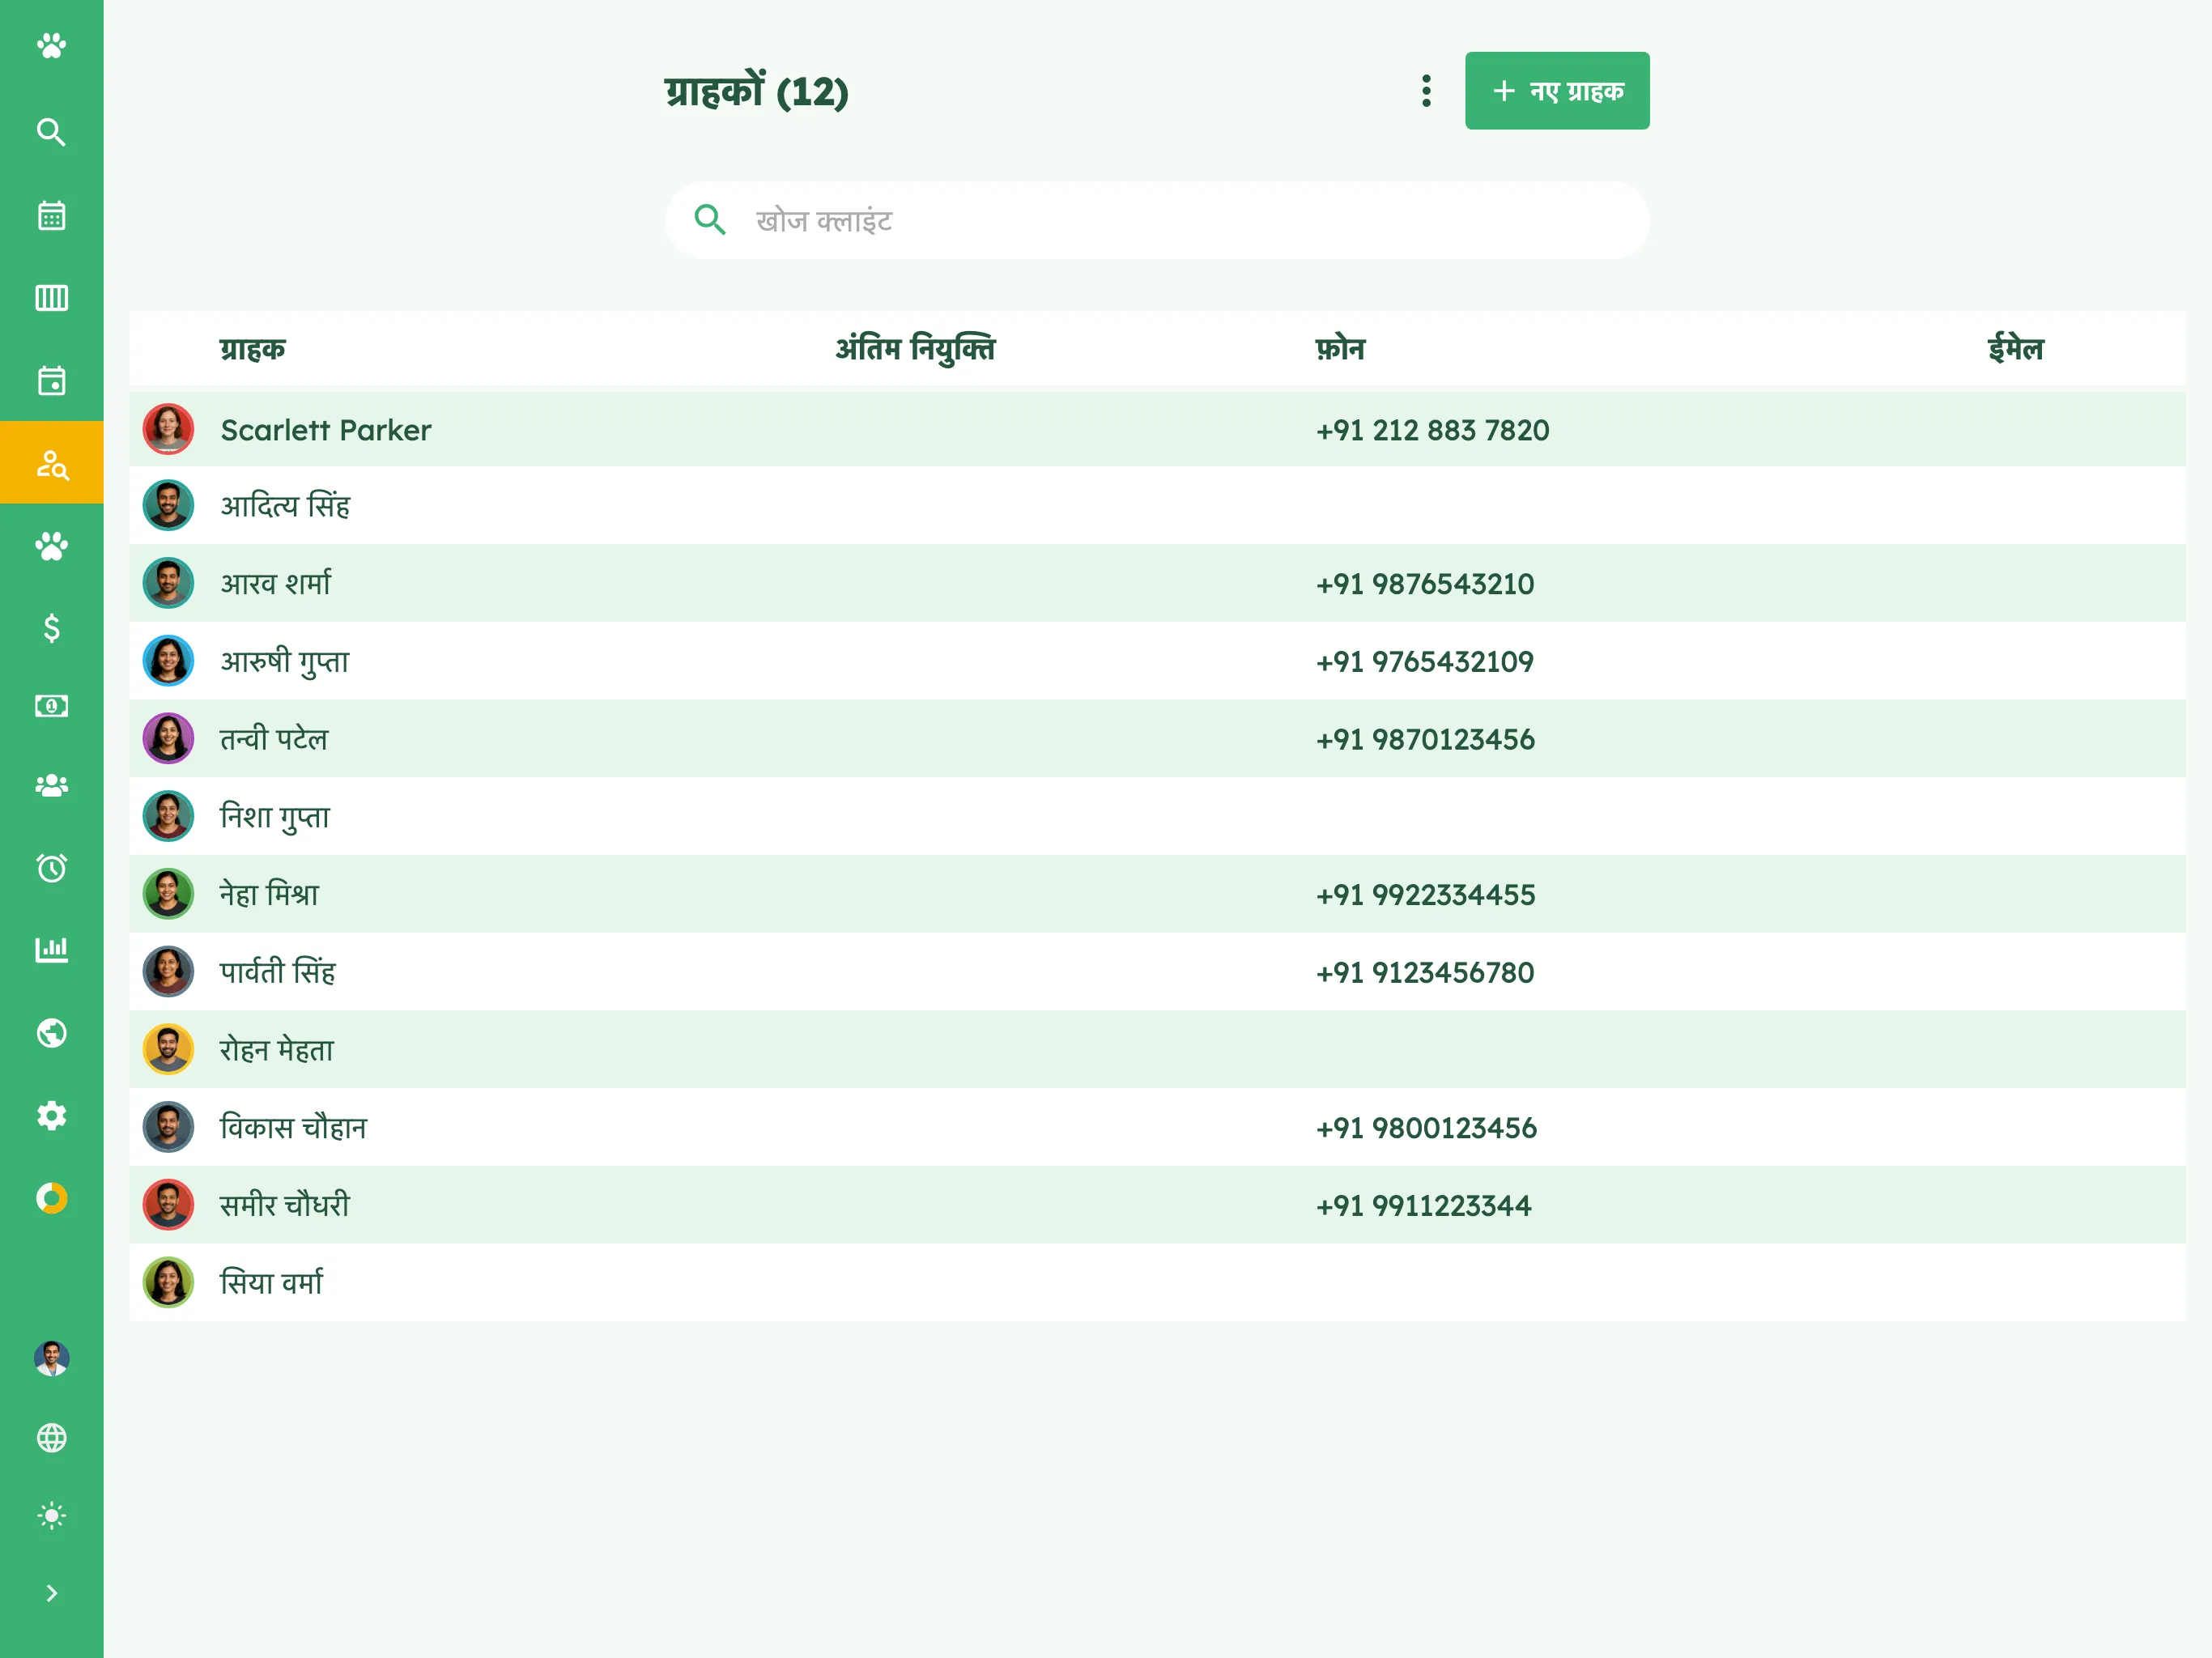Viewport: 2212px width, 1658px height.
Task: Click the खोज क्लाइंट search field
Action: (1157, 220)
